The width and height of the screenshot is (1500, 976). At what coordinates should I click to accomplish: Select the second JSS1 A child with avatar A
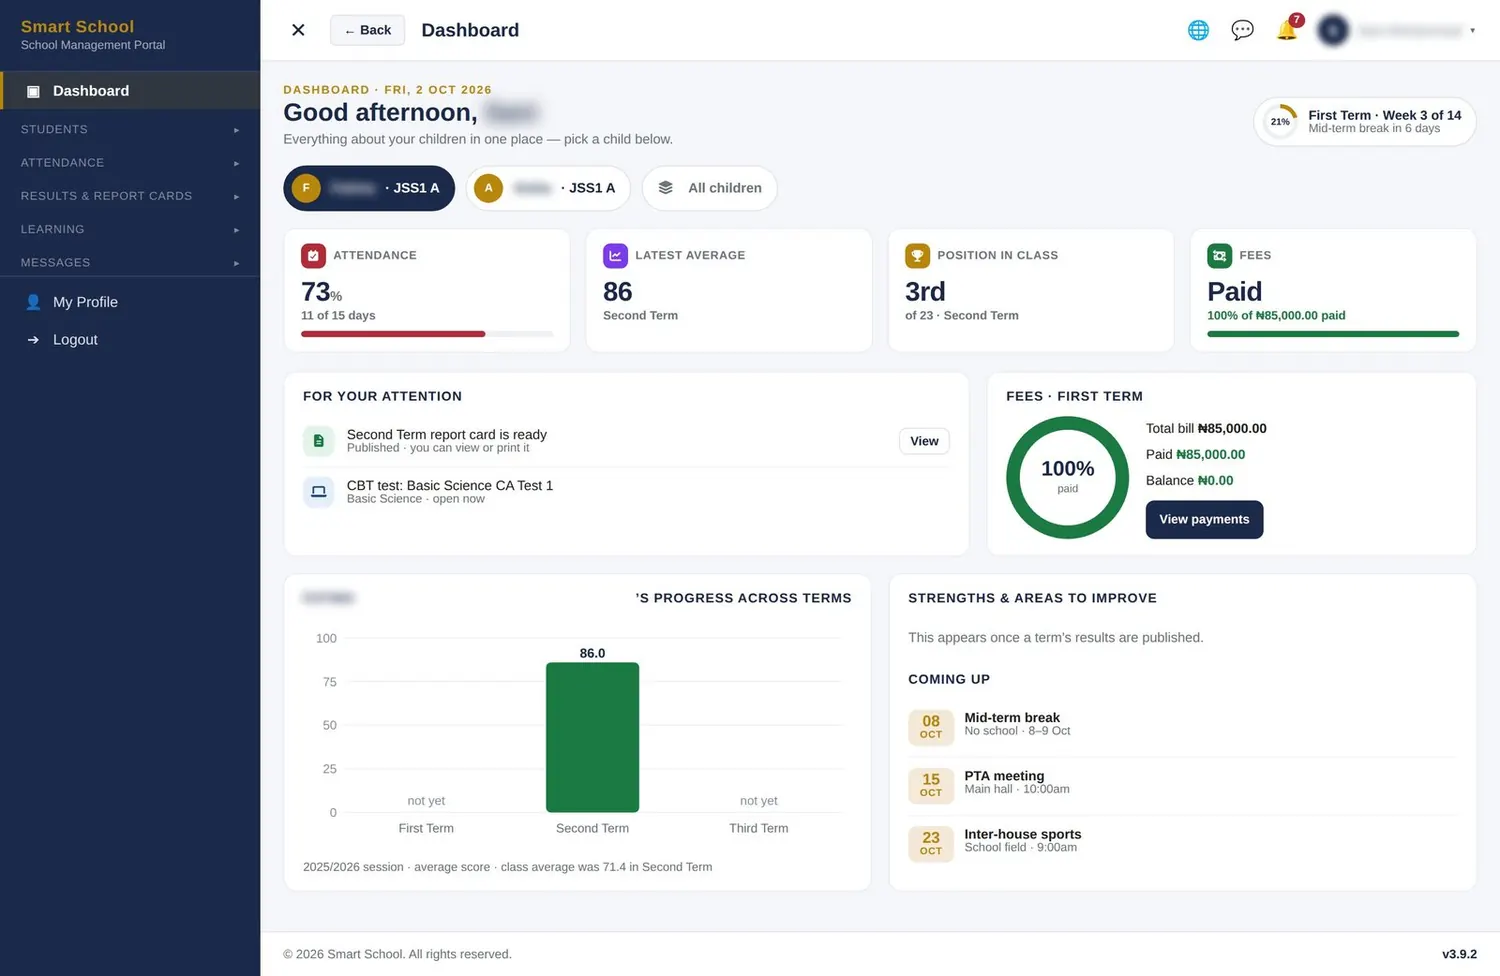point(548,188)
